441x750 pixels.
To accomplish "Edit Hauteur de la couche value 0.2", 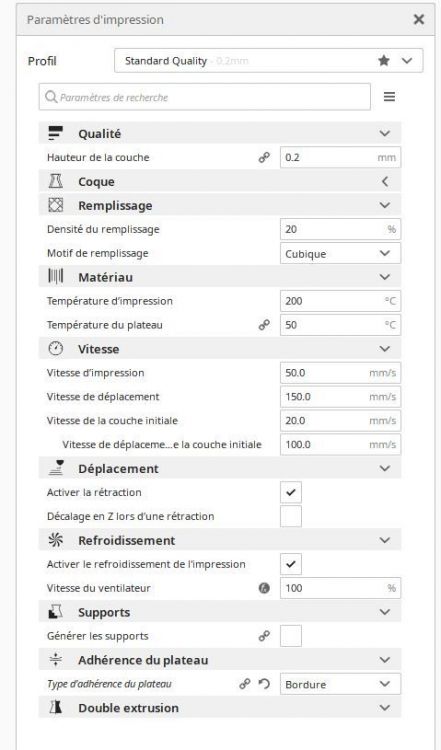I will click(340, 157).
